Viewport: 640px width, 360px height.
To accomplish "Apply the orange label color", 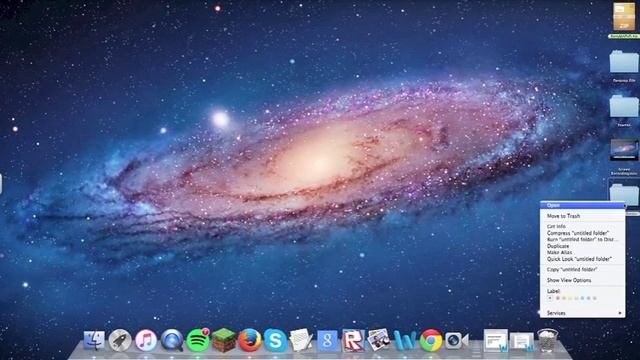I will [x=564, y=298].
